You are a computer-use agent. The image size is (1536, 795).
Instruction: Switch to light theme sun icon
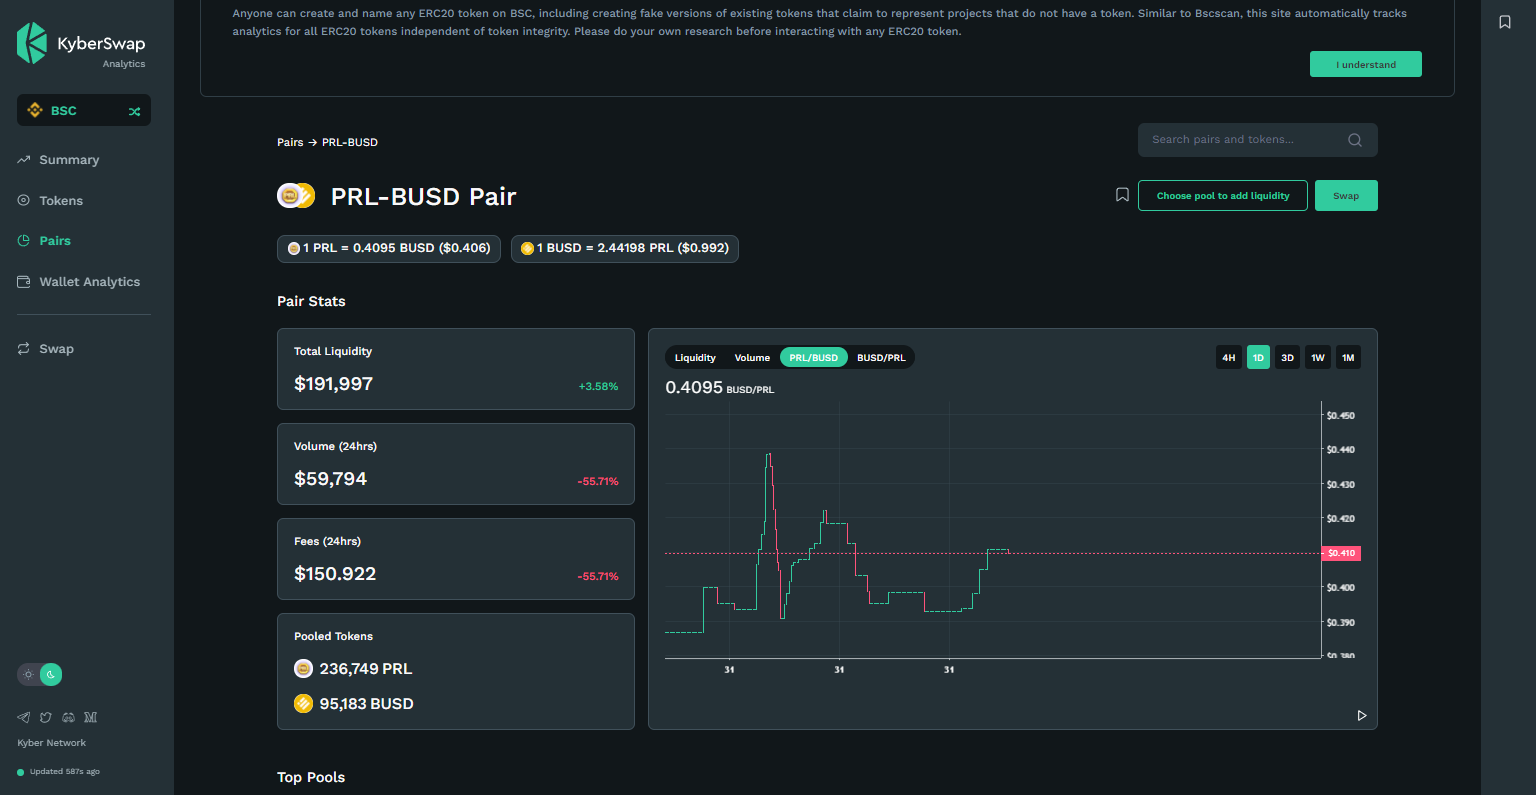point(28,675)
